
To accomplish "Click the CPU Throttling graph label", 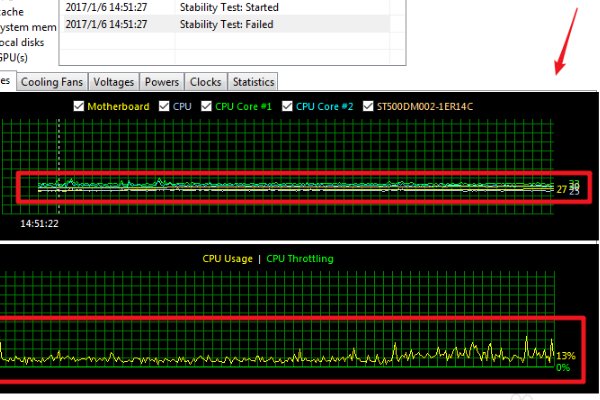I will point(300,259).
